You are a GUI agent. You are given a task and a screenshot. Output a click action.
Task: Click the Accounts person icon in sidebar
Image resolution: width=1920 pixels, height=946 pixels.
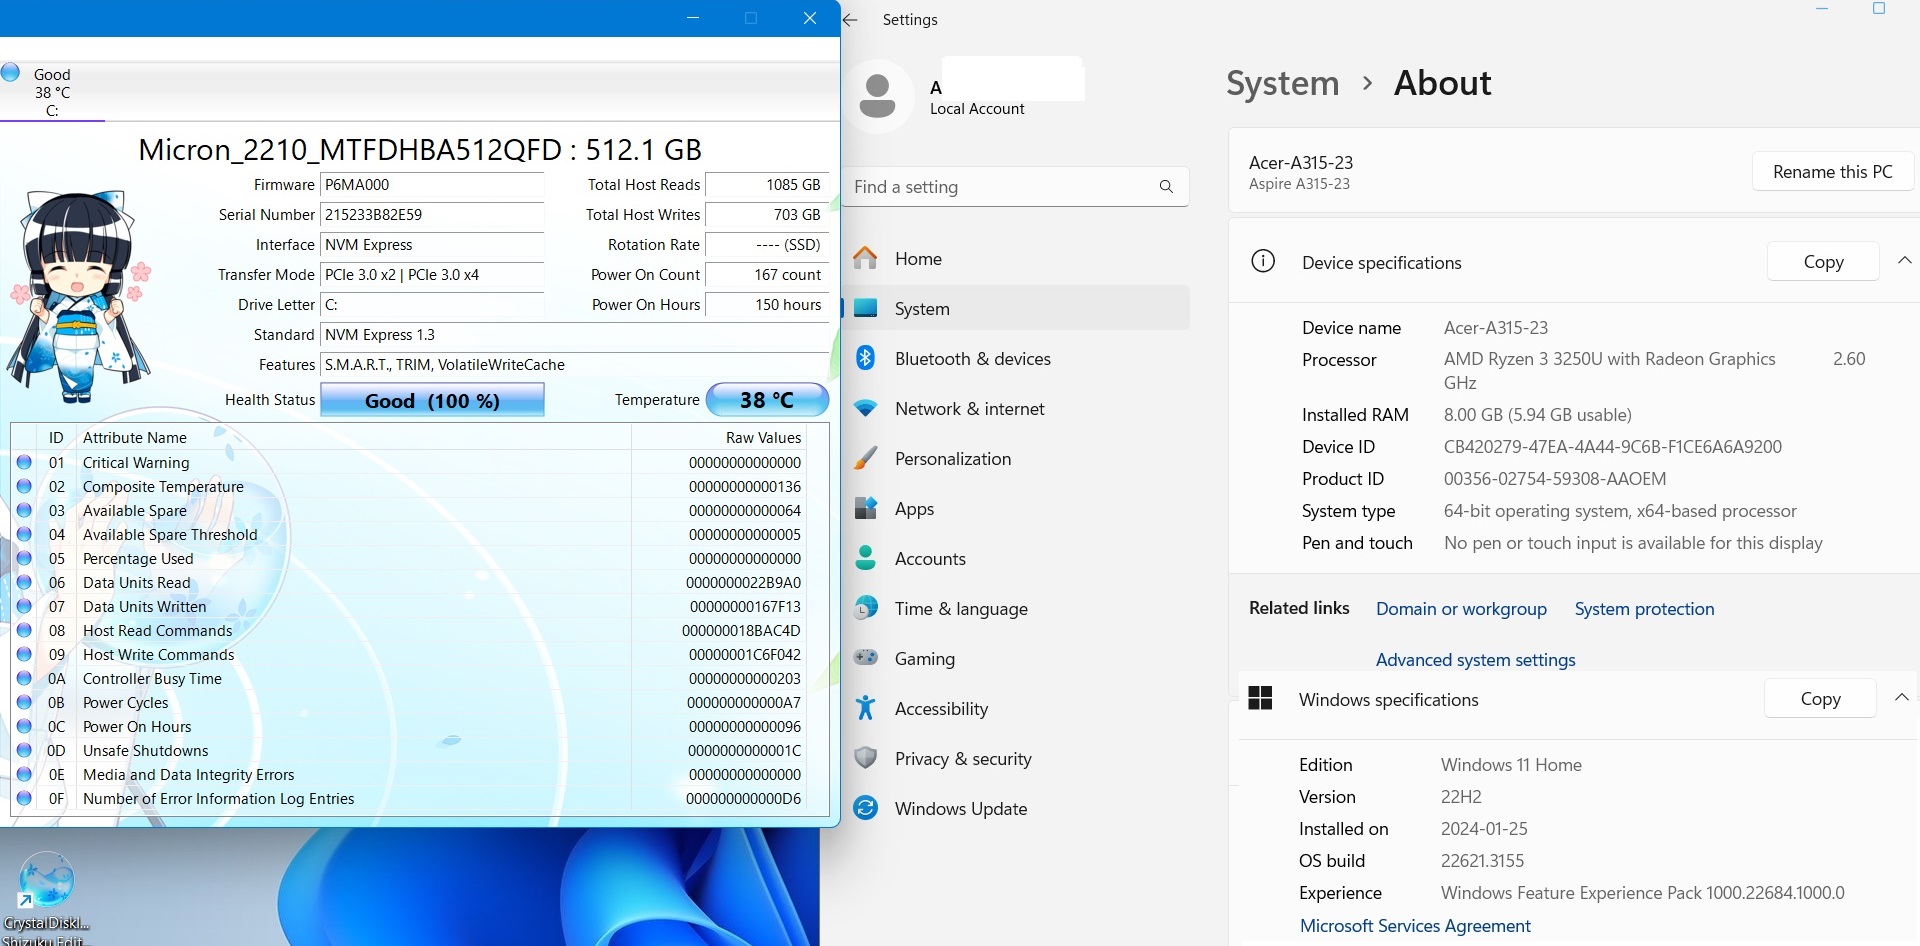pos(865,558)
